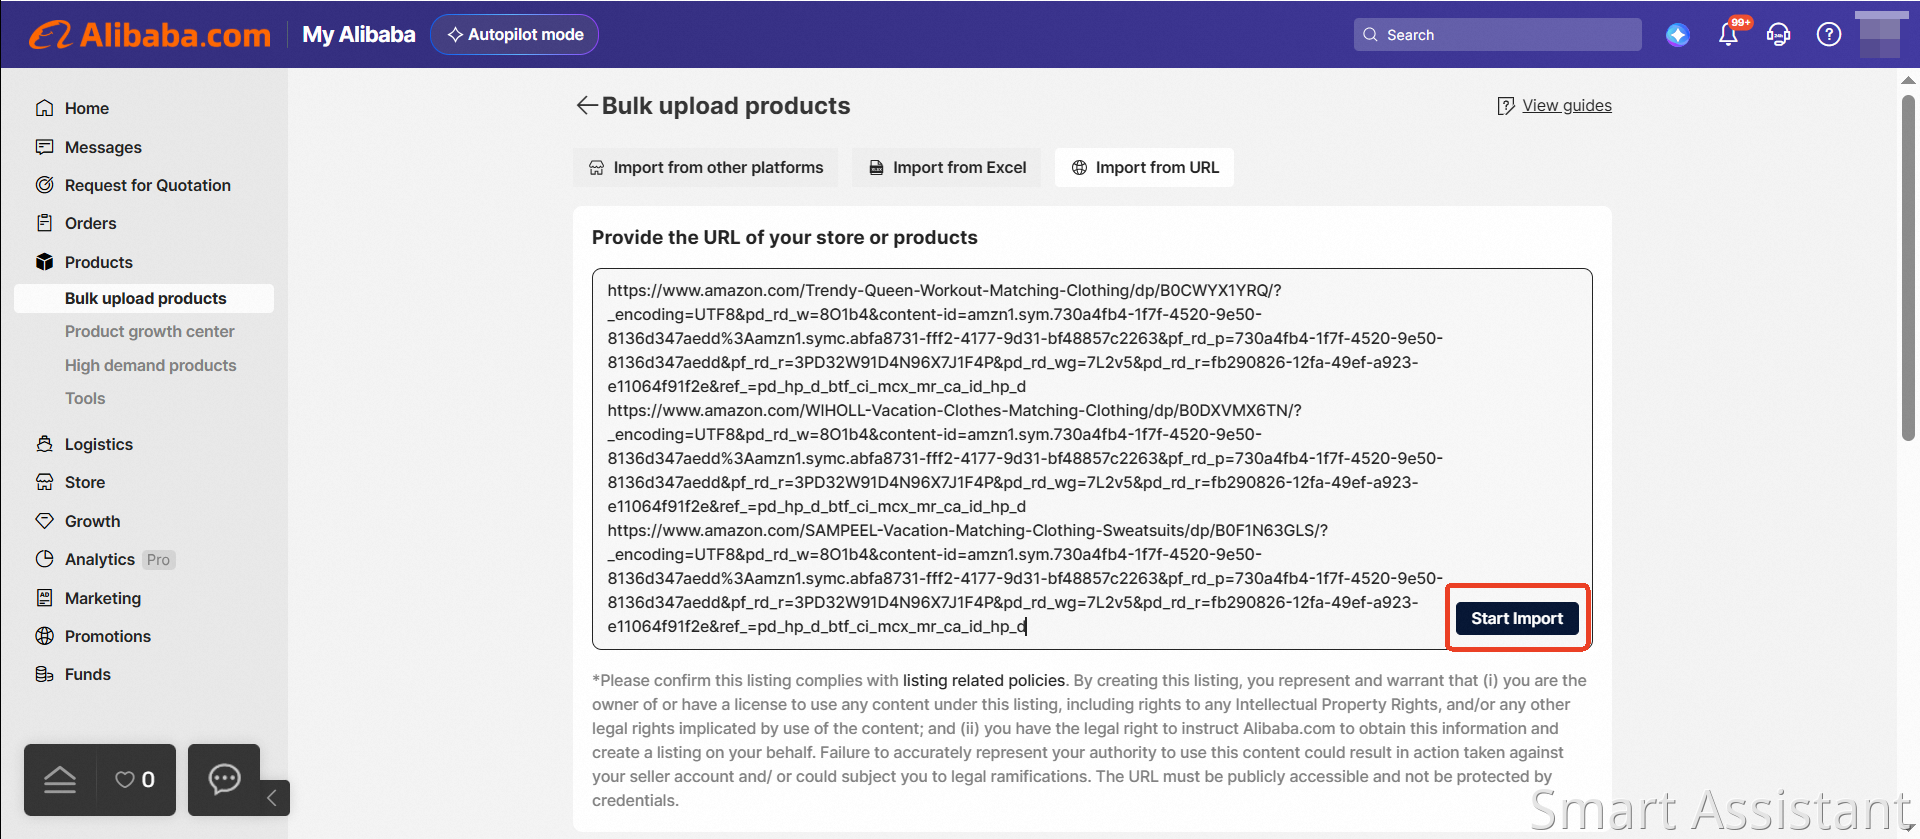Open the user avatar in the header
This screenshot has width=1920, height=839.
click(1881, 35)
